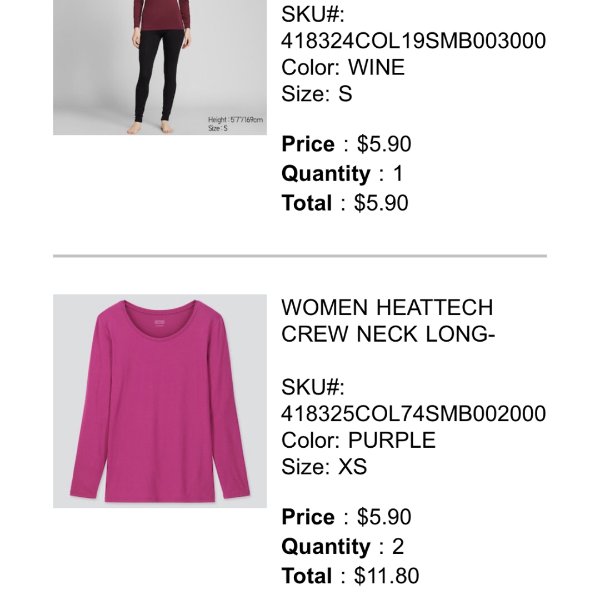Select SKU 418325COL74SMB002000 text
This screenshot has width=600, height=600.
coord(413,414)
